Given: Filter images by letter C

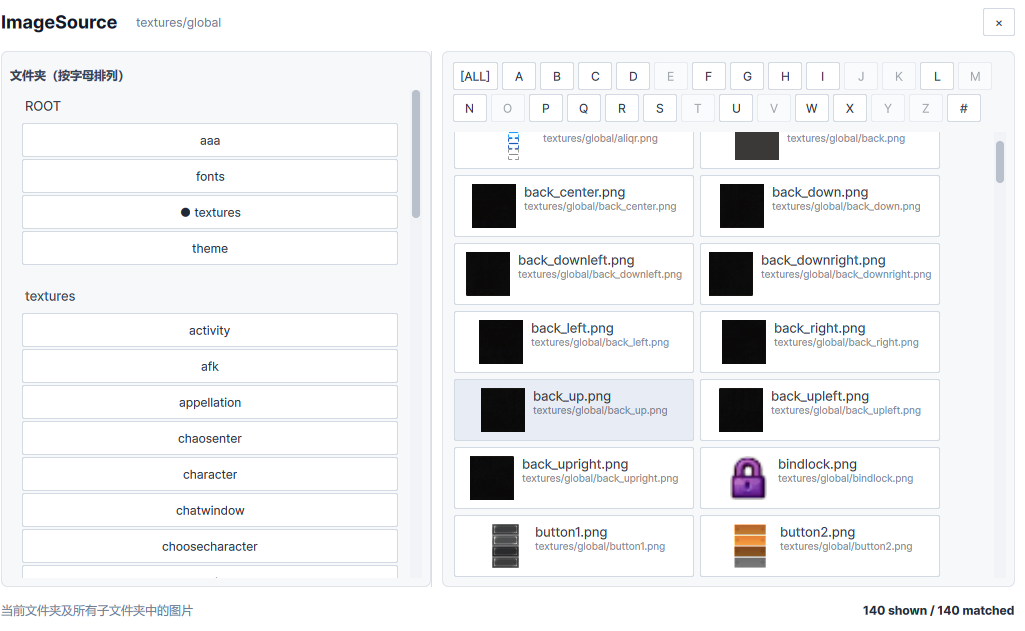Looking at the screenshot, I should coord(595,77).
